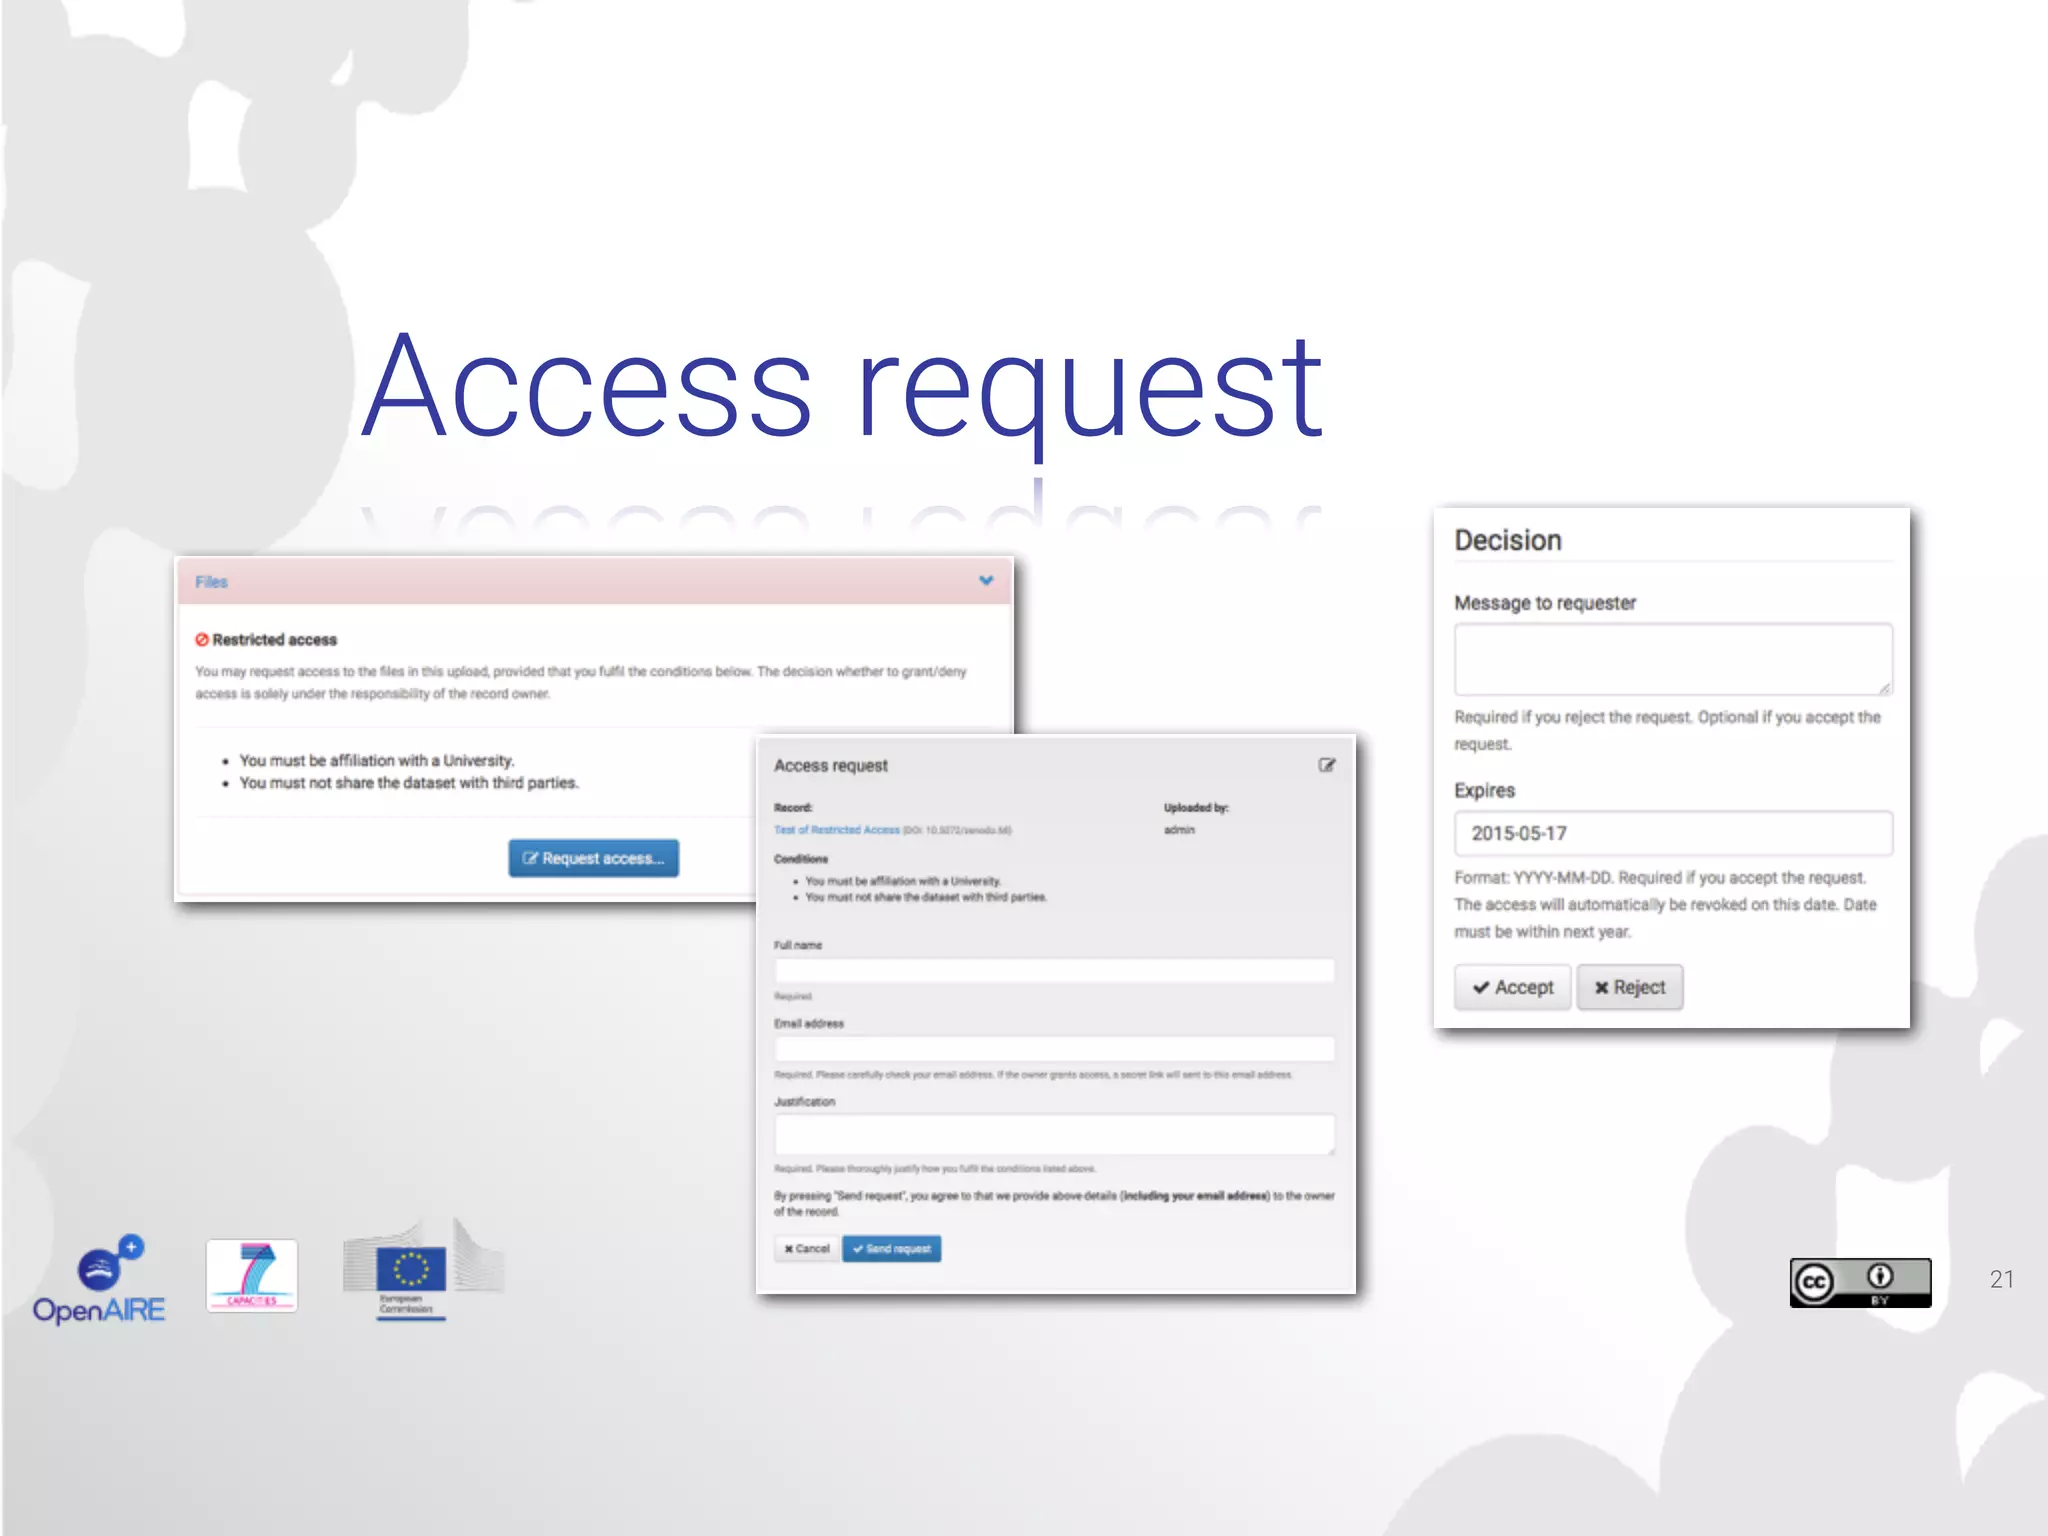Click the OpenAIRE logo
Screen dimensions: 2048x1536
click(99, 1280)
